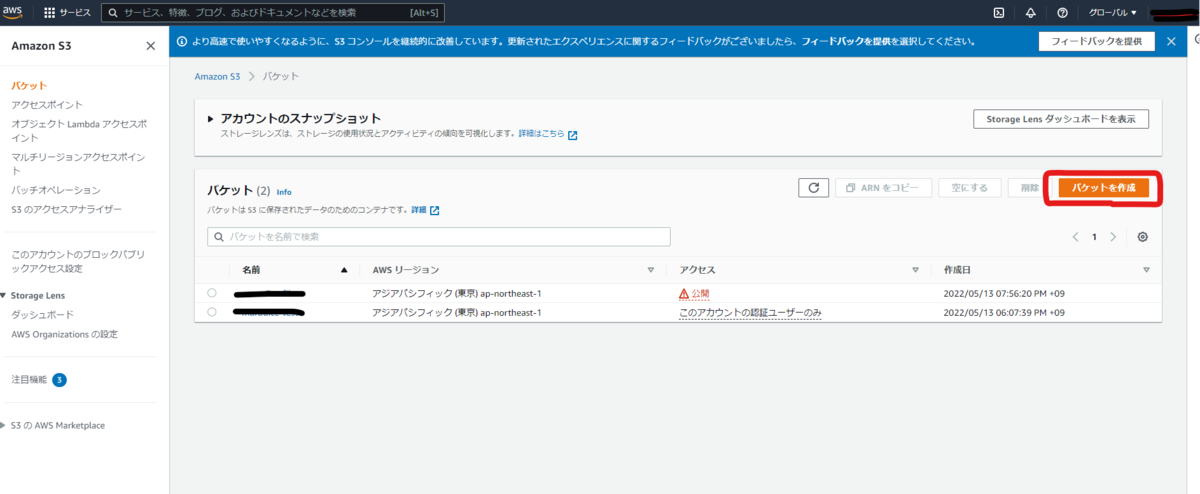The width and height of the screenshot is (1200, 494).
Task: Open the グローバル region dropdown
Action: coord(1113,13)
